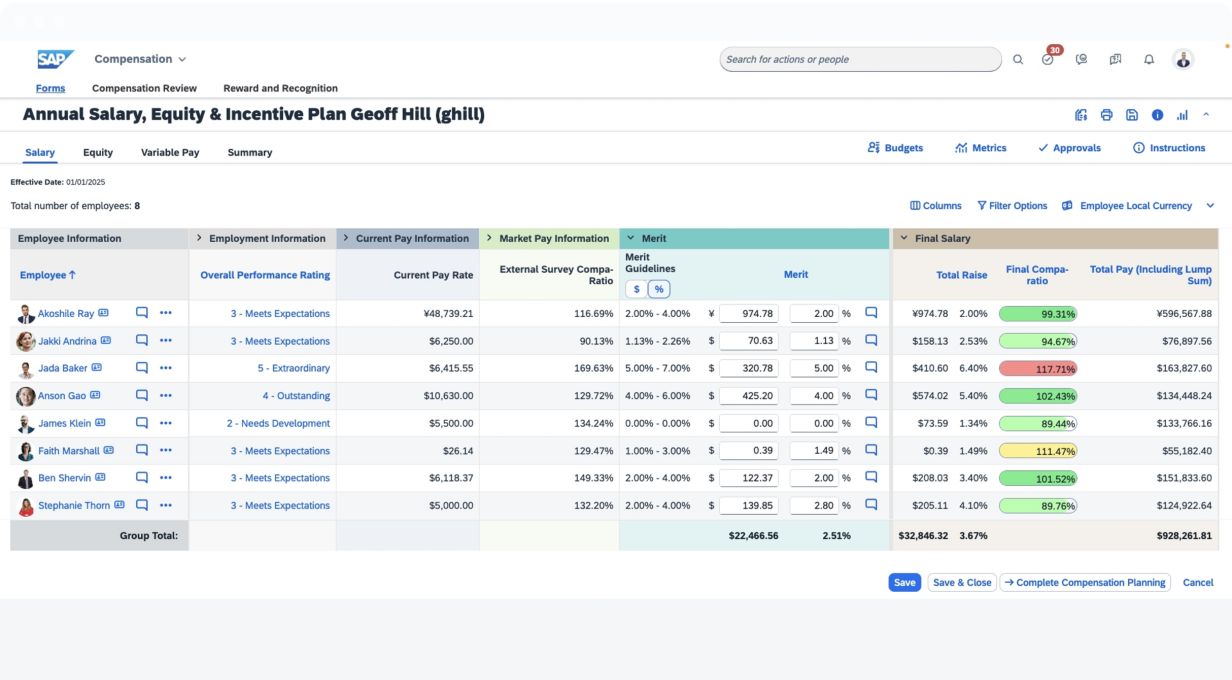
Task: Open the three-dots actions menu for Anson Gao
Action: coord(166,396)
